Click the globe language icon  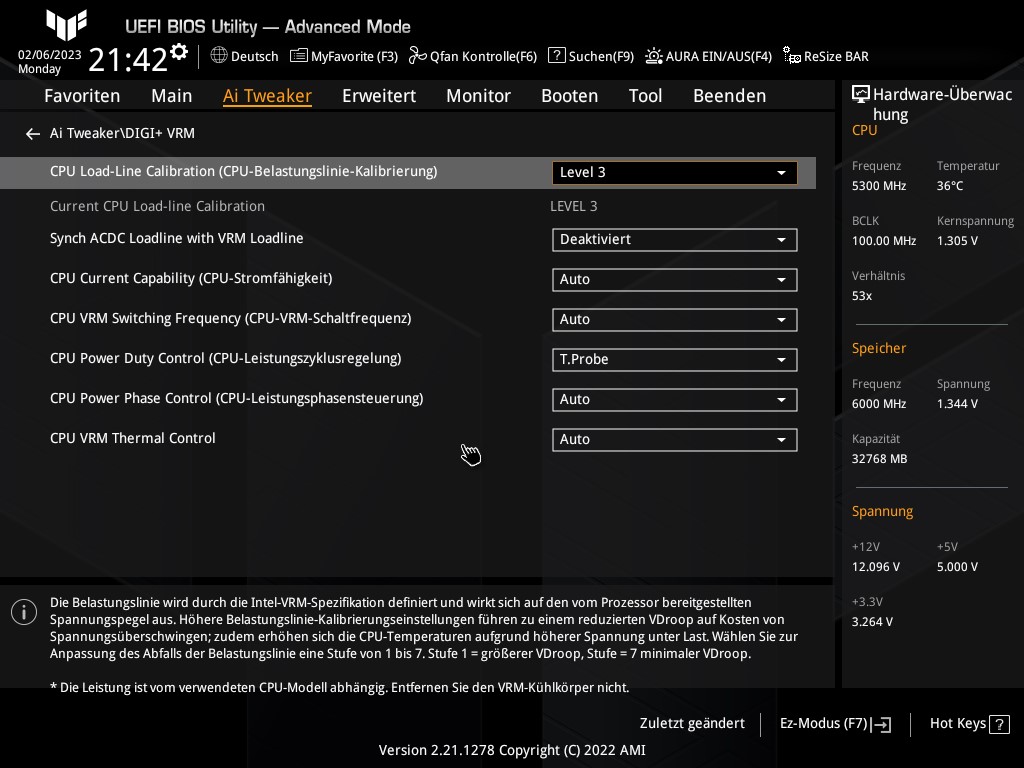pos(219,56)
